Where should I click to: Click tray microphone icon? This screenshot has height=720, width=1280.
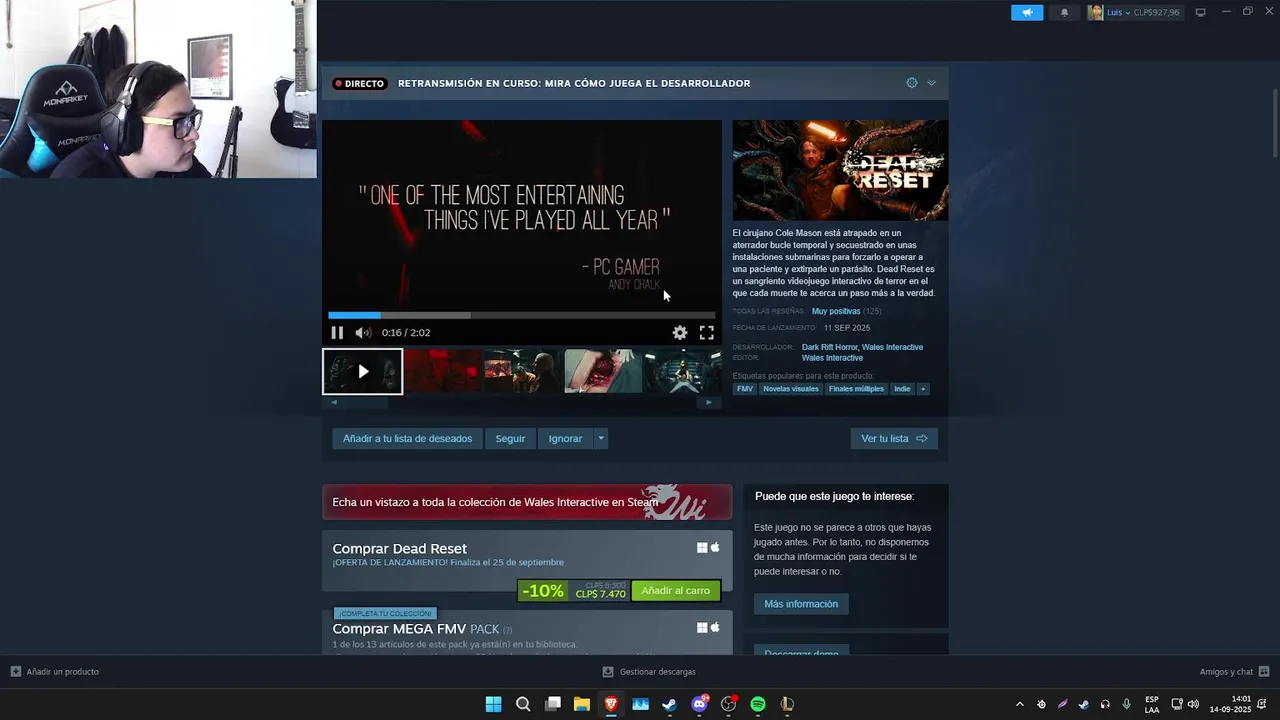click(1127, 704)
